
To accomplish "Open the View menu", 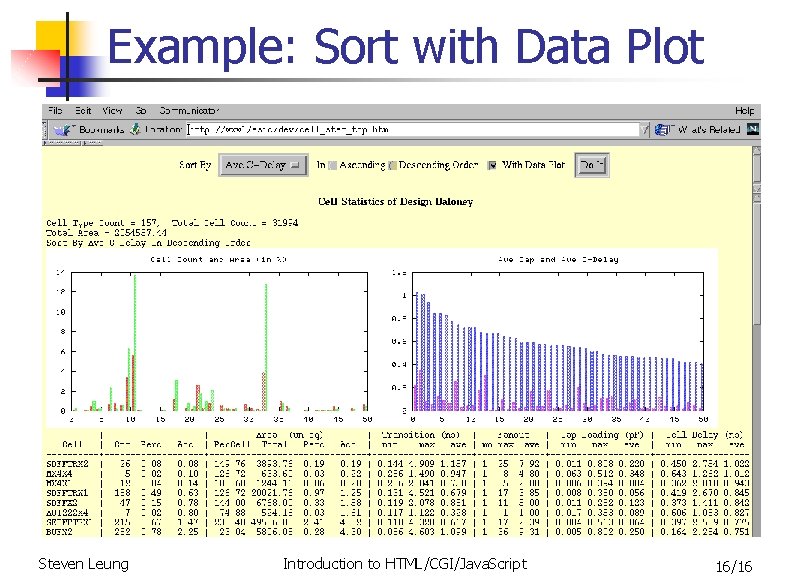I will (112, 110).
